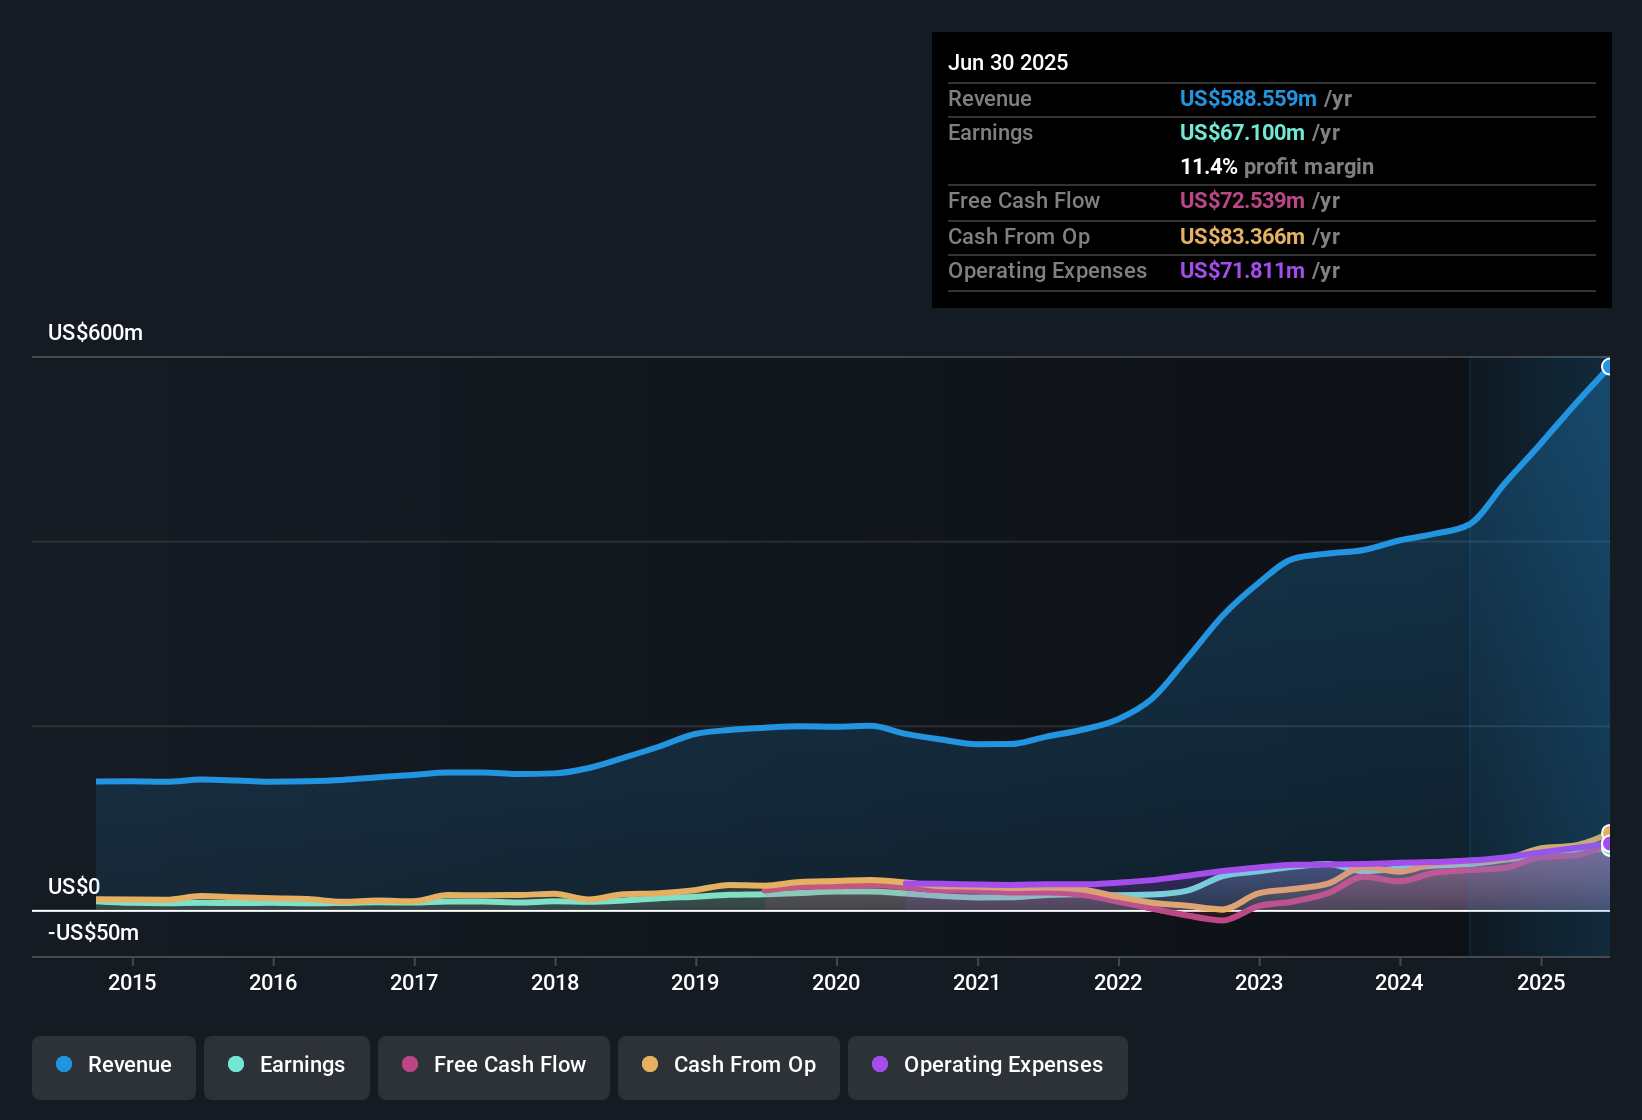Toggle the Revenue series visibility
This screenshot has height=1120, width=1642.
click(113, 1066)
